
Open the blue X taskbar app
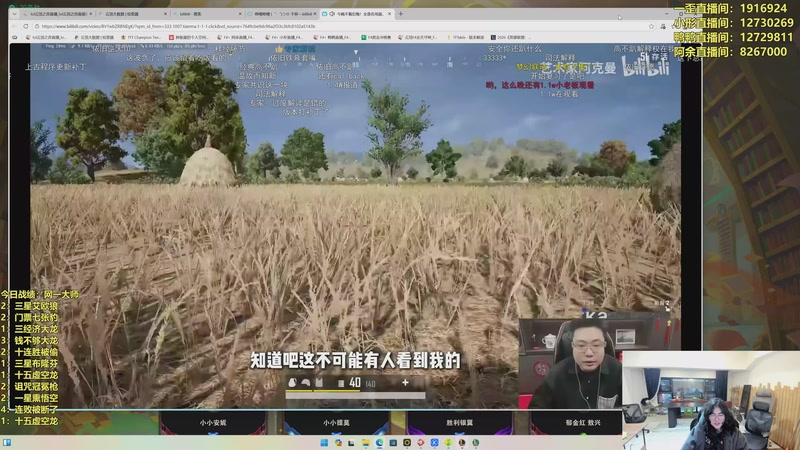434,442
